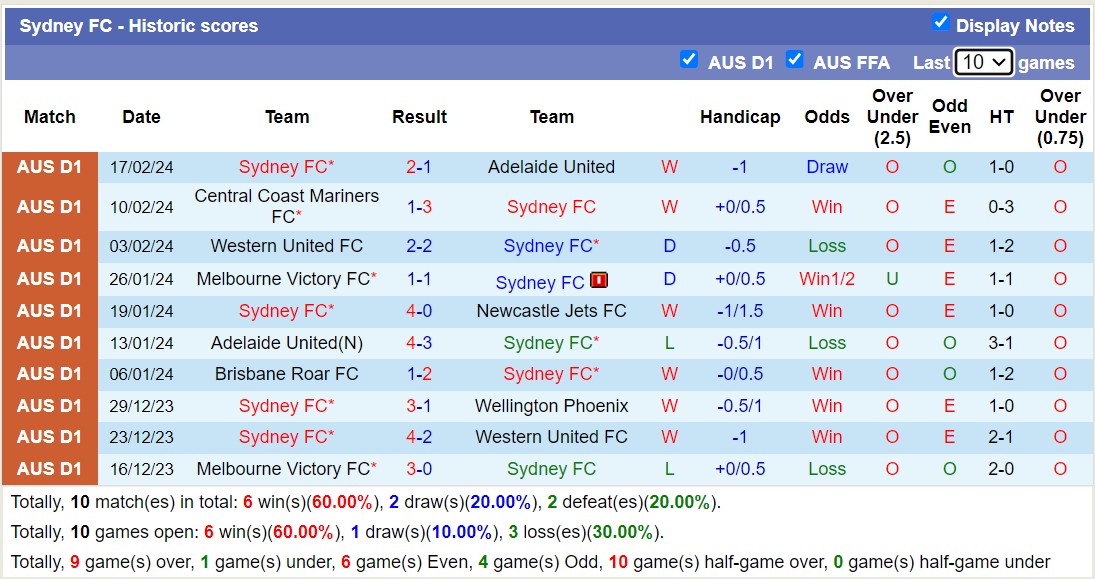The image size is (1095, 579).
Task: Click the Win1/2 odds entry for 26/01/24
Action: (x=827, y=279)
